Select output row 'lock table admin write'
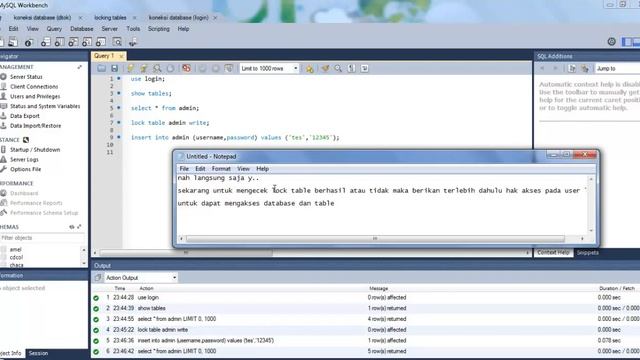Image resolution: width=640 pixels, height=360 pixels. pos(366,329)
